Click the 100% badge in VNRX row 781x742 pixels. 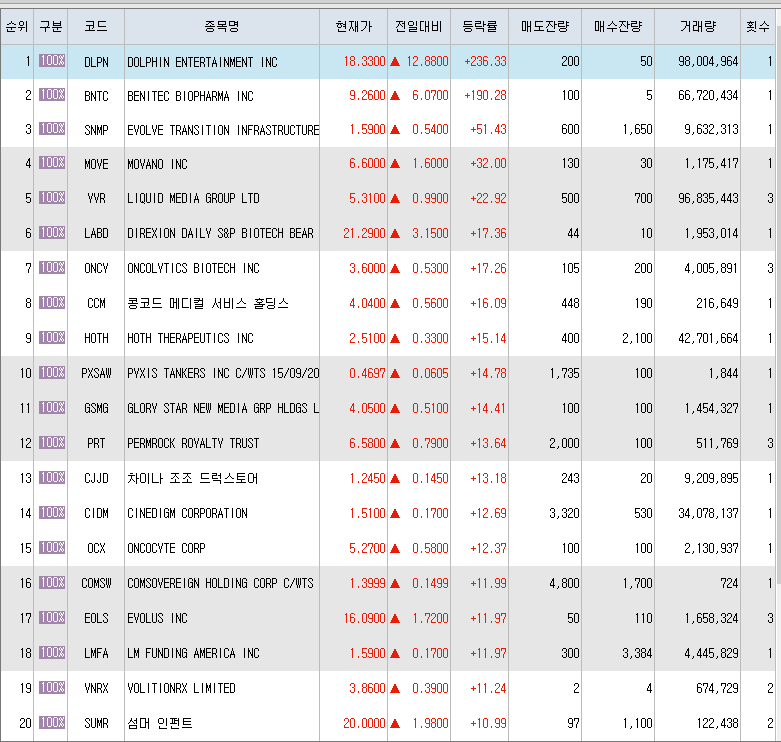tap(52, 687)
